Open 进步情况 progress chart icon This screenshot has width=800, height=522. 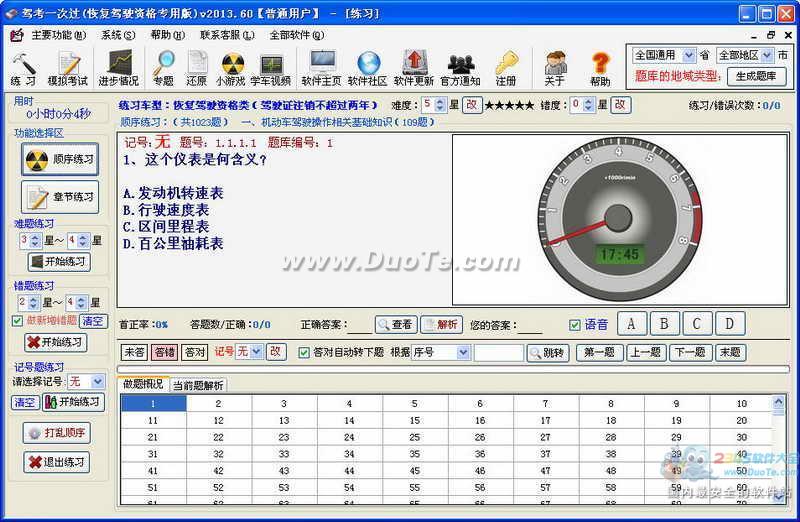pyautogui.click(x=119, y=66)
